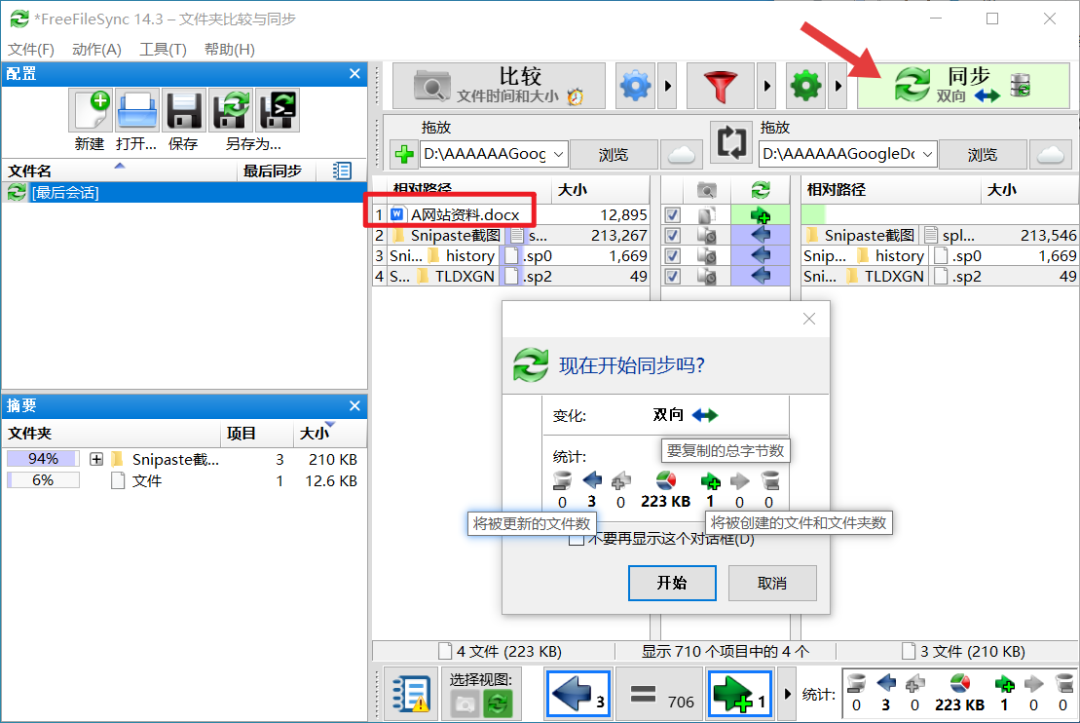Expand arrow next to comparison settings gear
This screenshot has height=723, width=1080.
667,86
